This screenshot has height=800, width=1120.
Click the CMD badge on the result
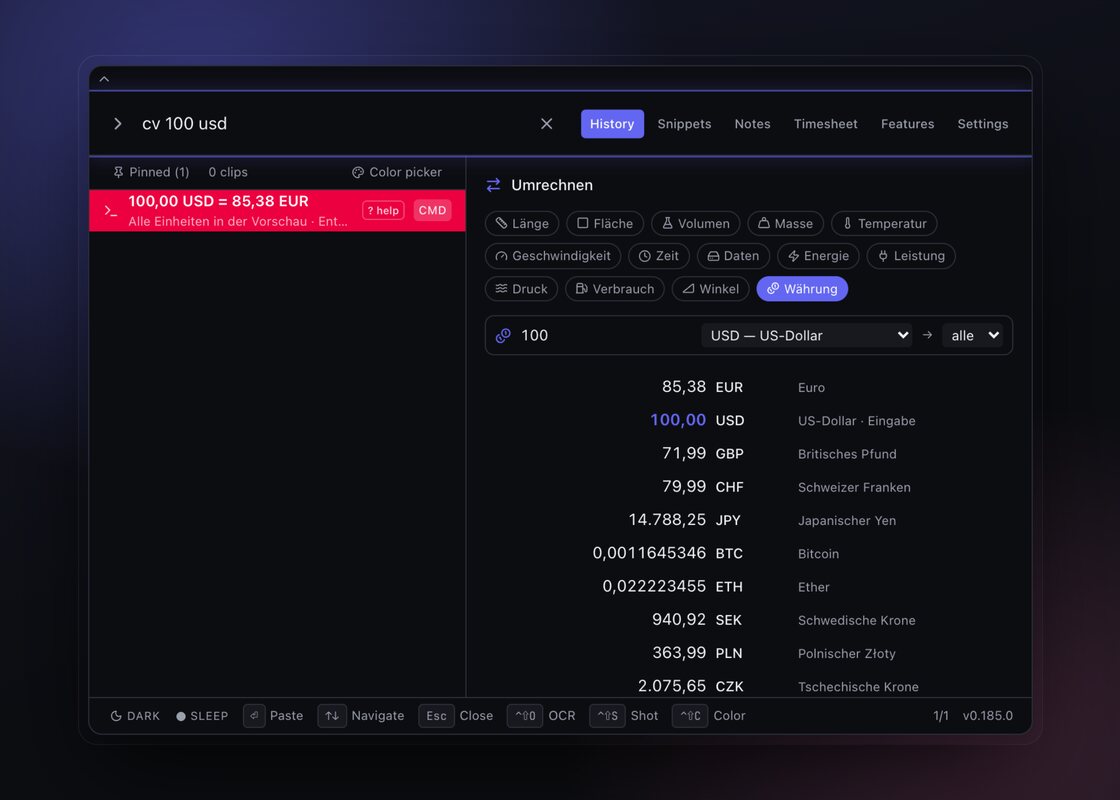pyautogui.click(x=432, y=210)
